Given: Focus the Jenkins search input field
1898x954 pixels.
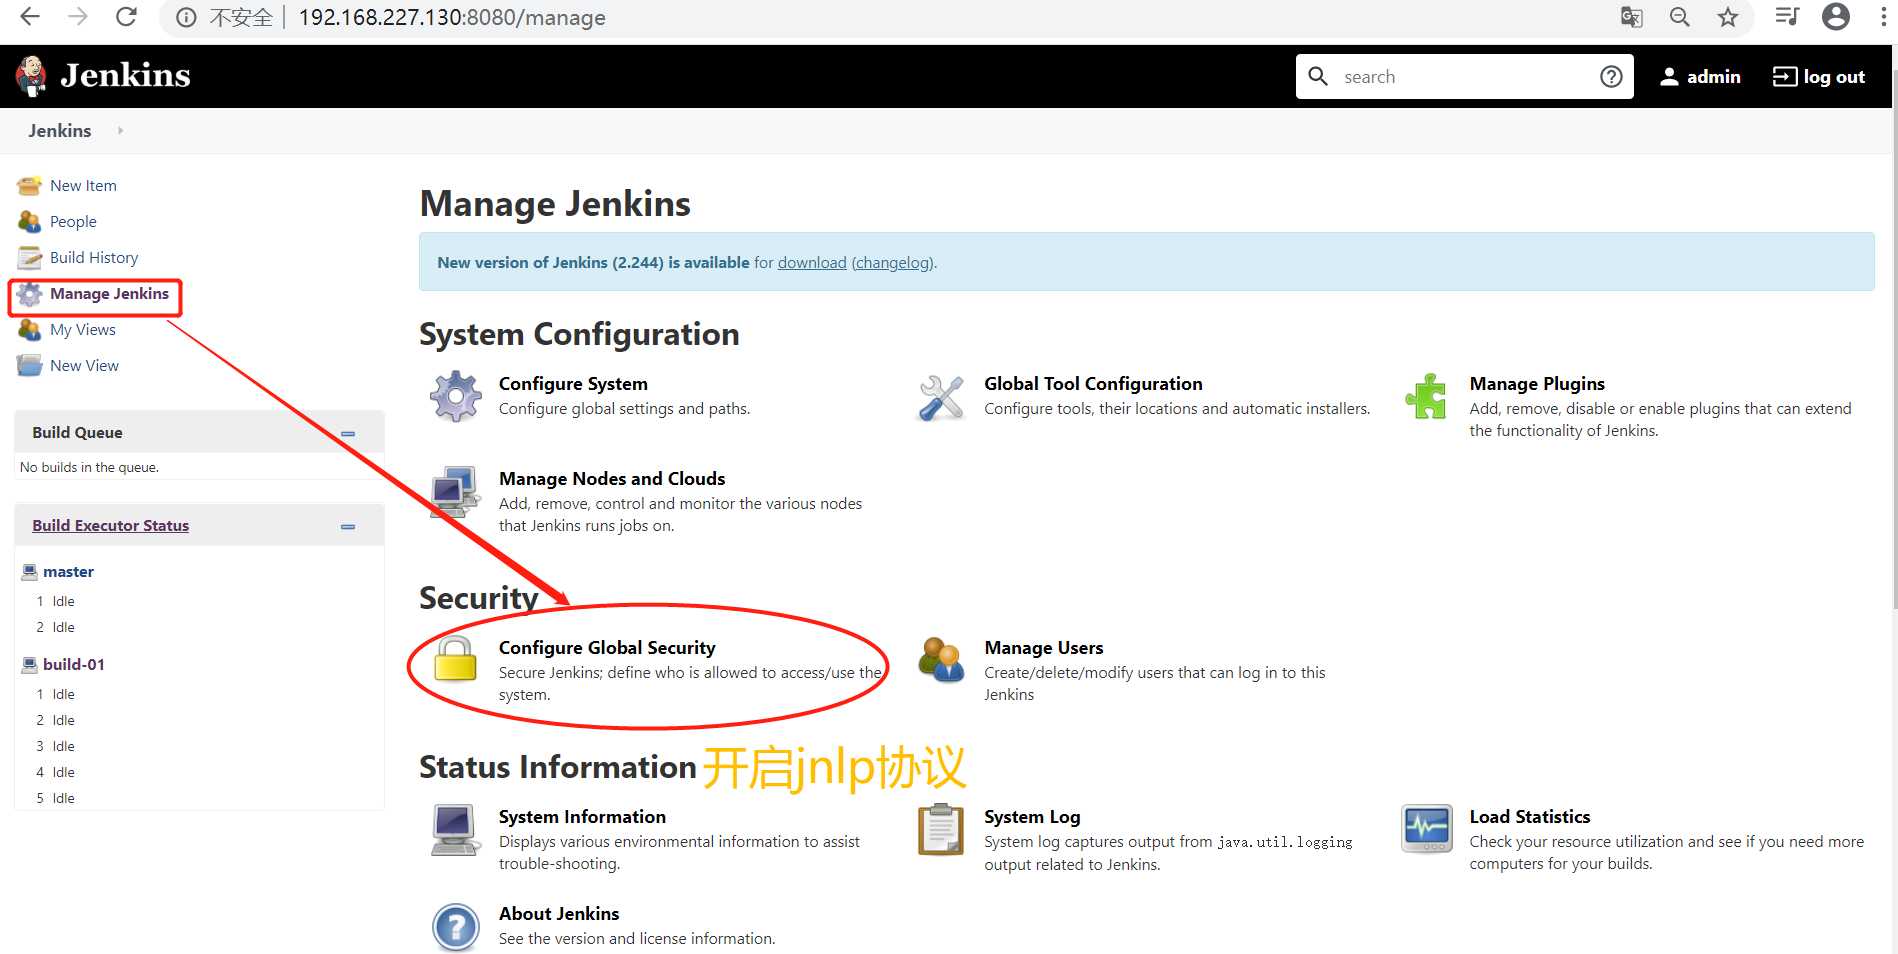Looking at the screenshot, I should coord(1465,77).
